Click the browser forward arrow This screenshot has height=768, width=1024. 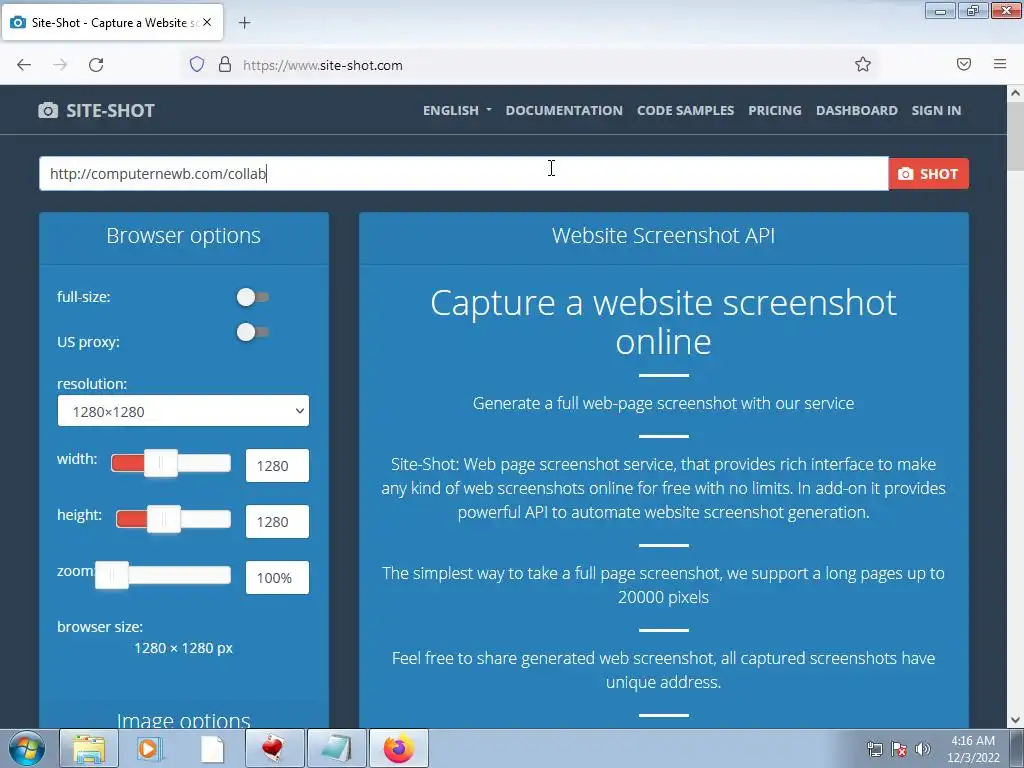pos(60,65)
